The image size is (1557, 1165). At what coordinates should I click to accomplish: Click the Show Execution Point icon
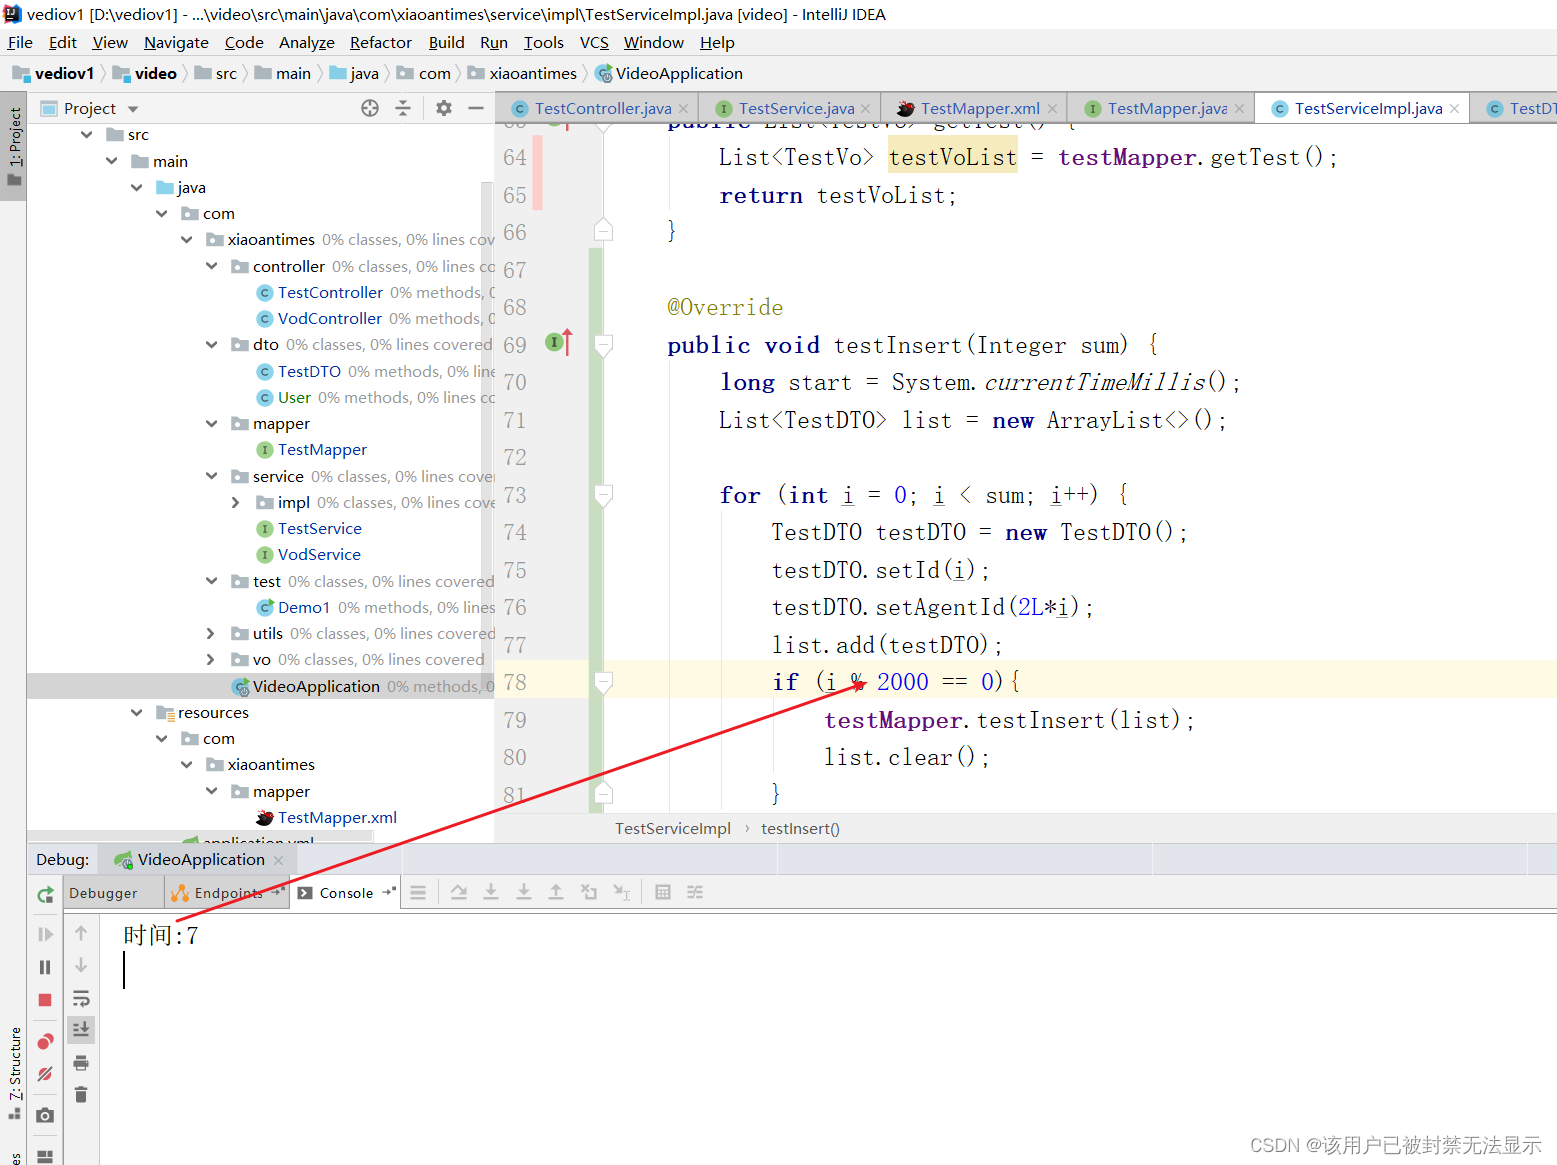pos(418,892)
